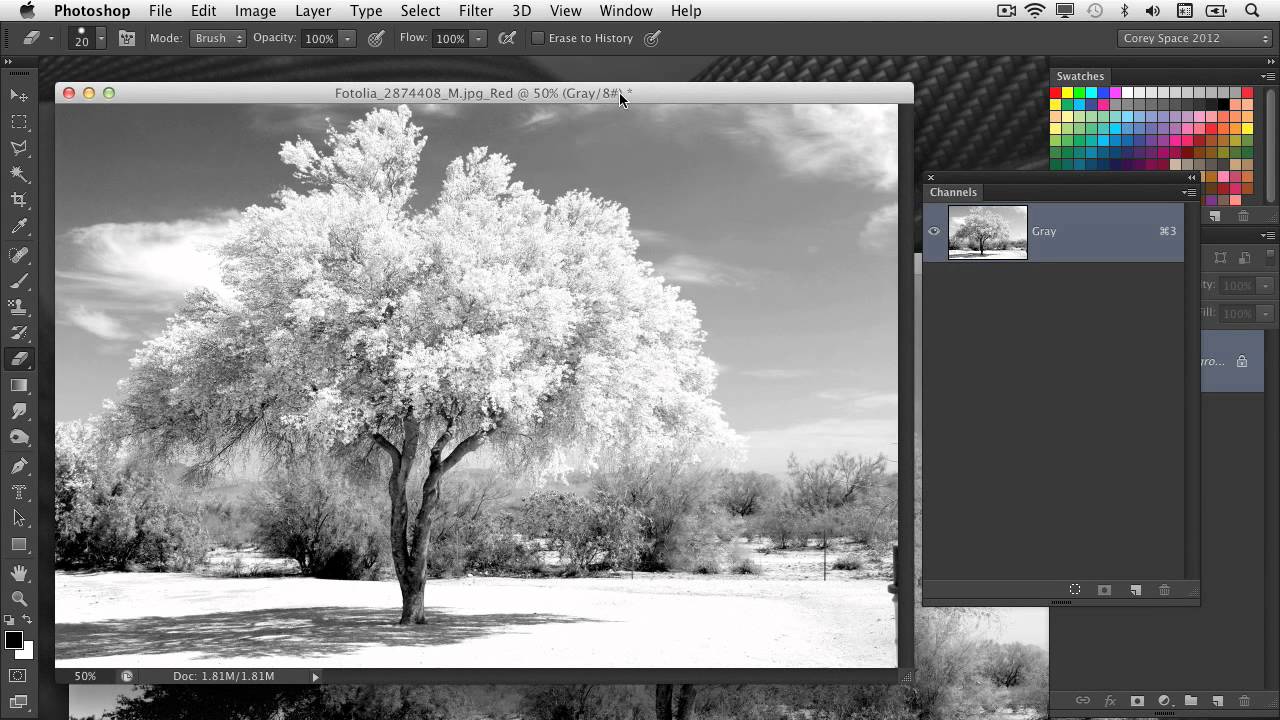Pick the yellow swatch in Swatches top row
Viewport: 1280px width, 720px height.
[x=1067, y=93]
